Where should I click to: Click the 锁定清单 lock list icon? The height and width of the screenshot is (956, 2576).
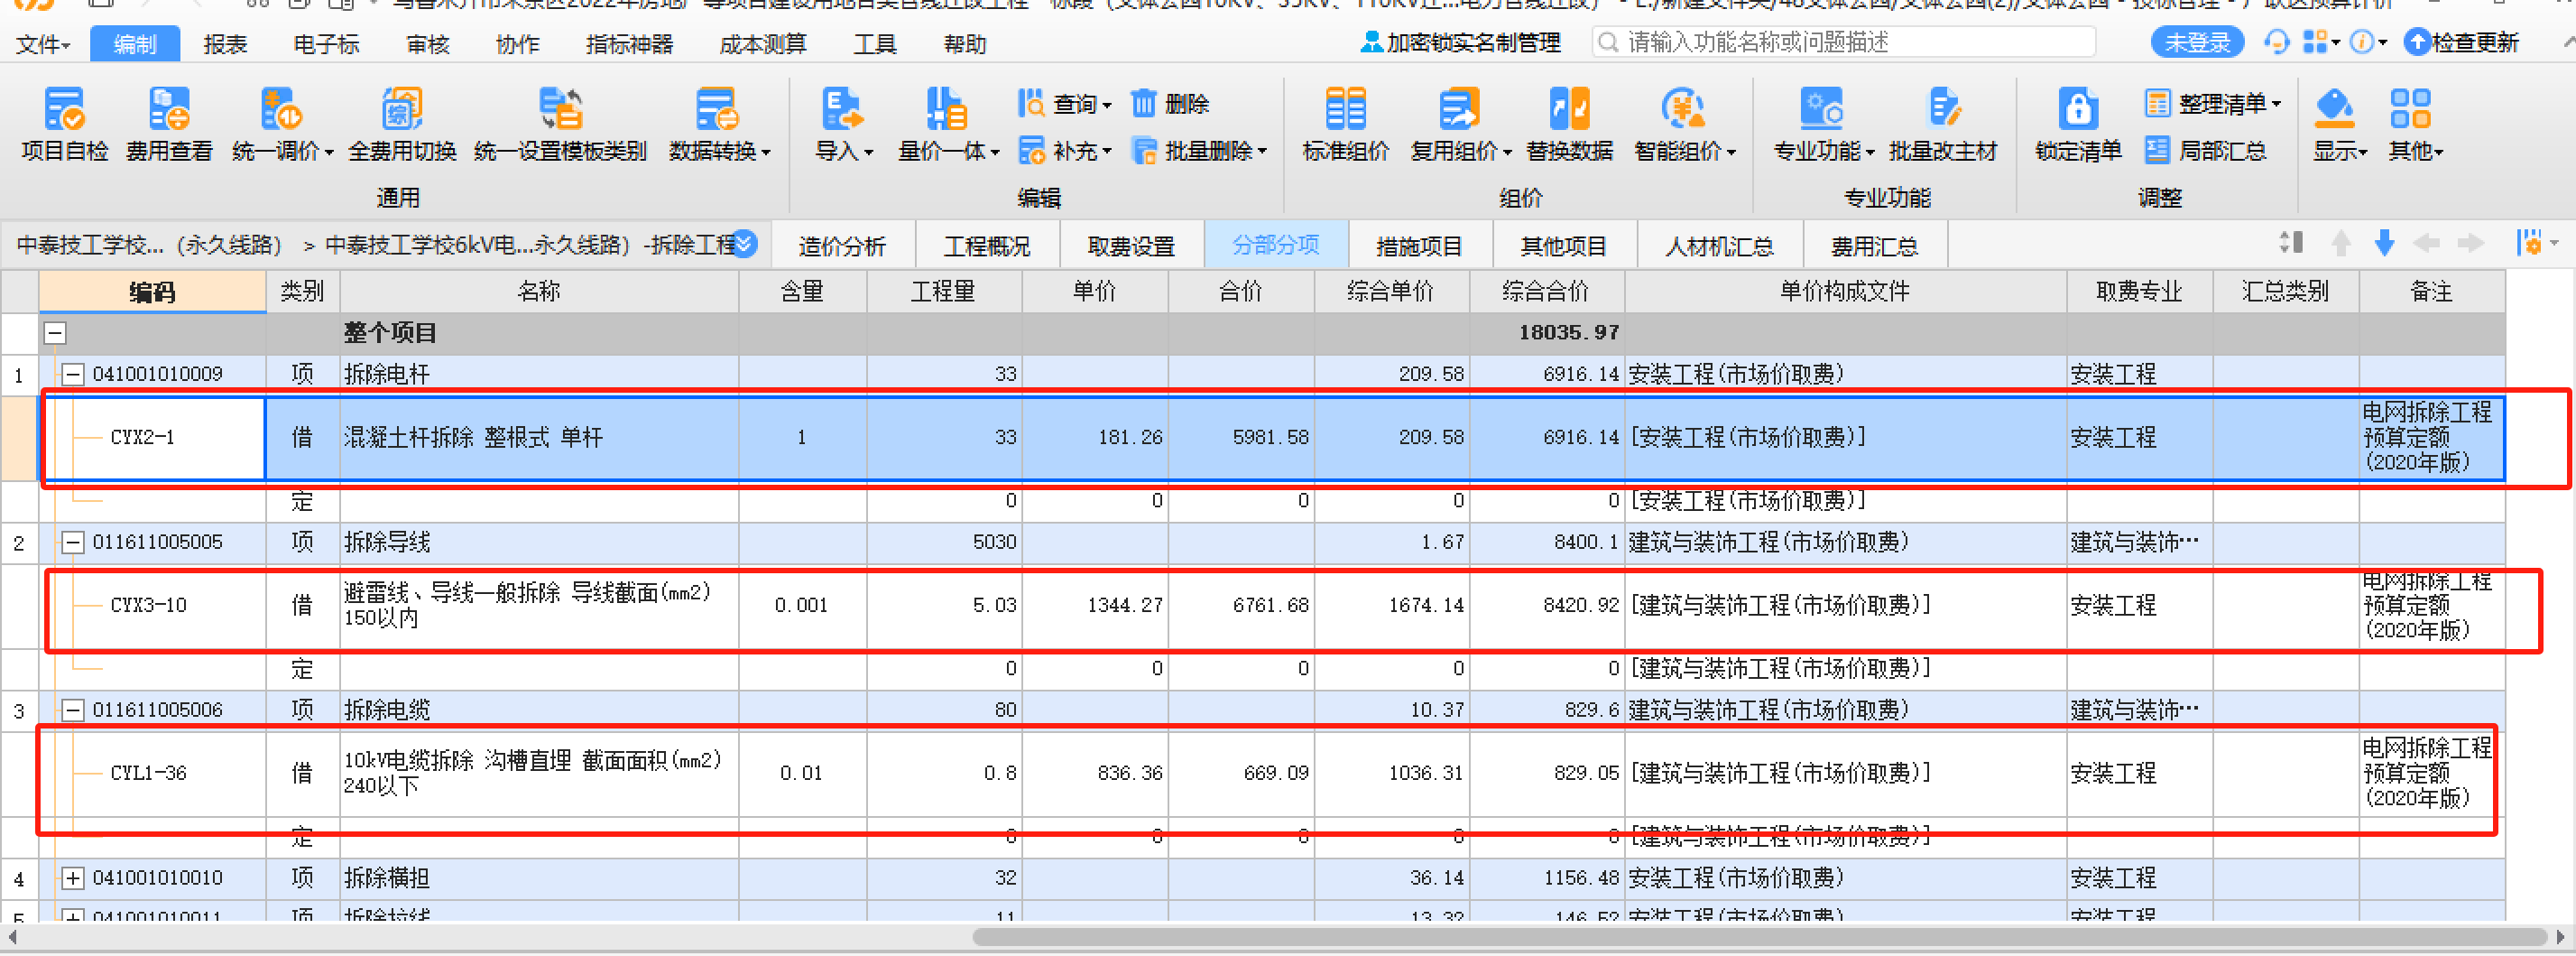click(x=2078, y=108)
